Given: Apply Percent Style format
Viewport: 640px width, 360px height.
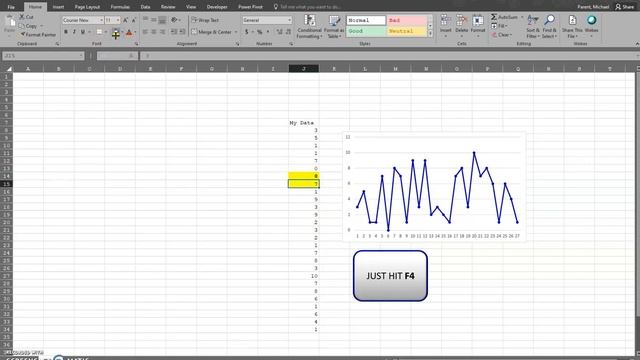Looking at the screenshot, I should (259, 32).
